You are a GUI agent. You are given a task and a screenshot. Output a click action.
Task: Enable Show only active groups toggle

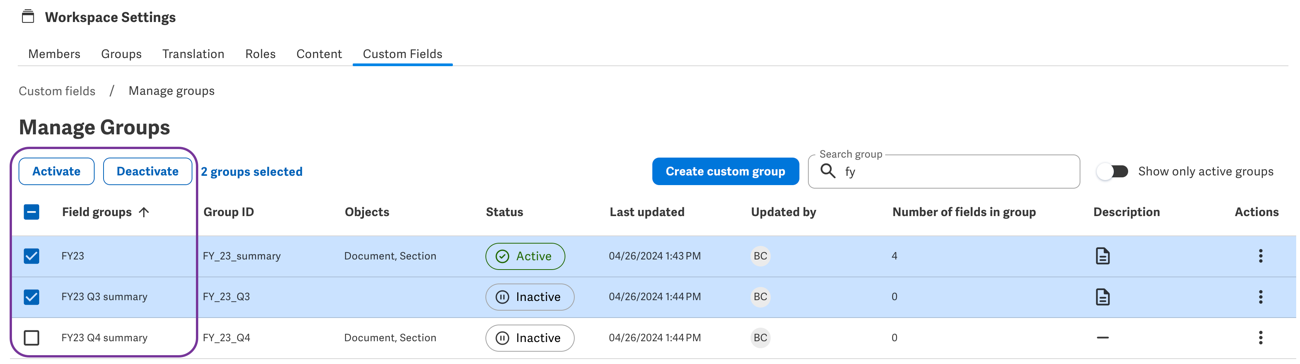coord(1112,171)
